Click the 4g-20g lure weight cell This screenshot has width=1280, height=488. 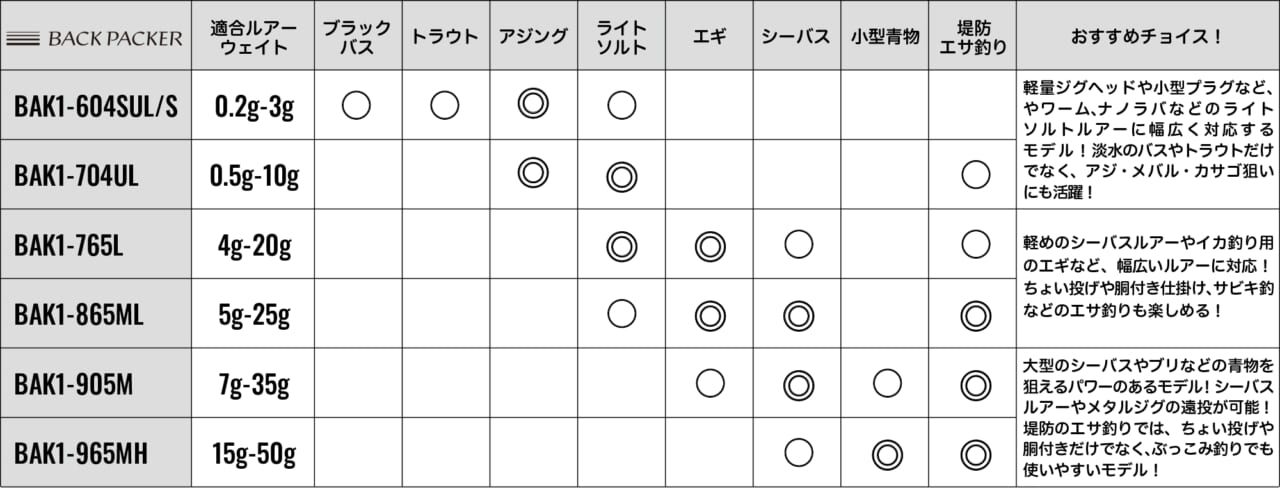click(x=255, y=246)
